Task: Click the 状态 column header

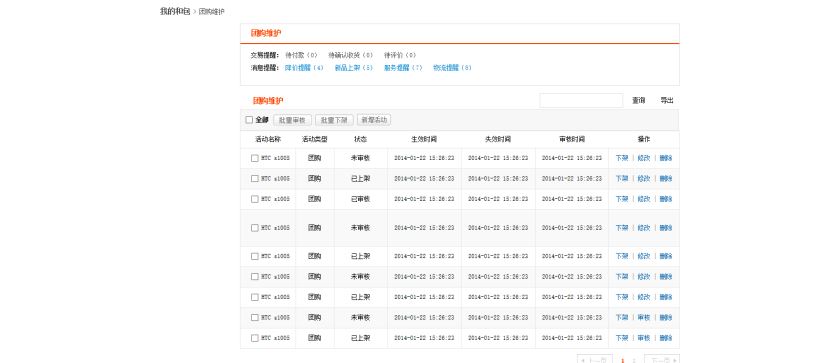Action: [x=361, y=139]
